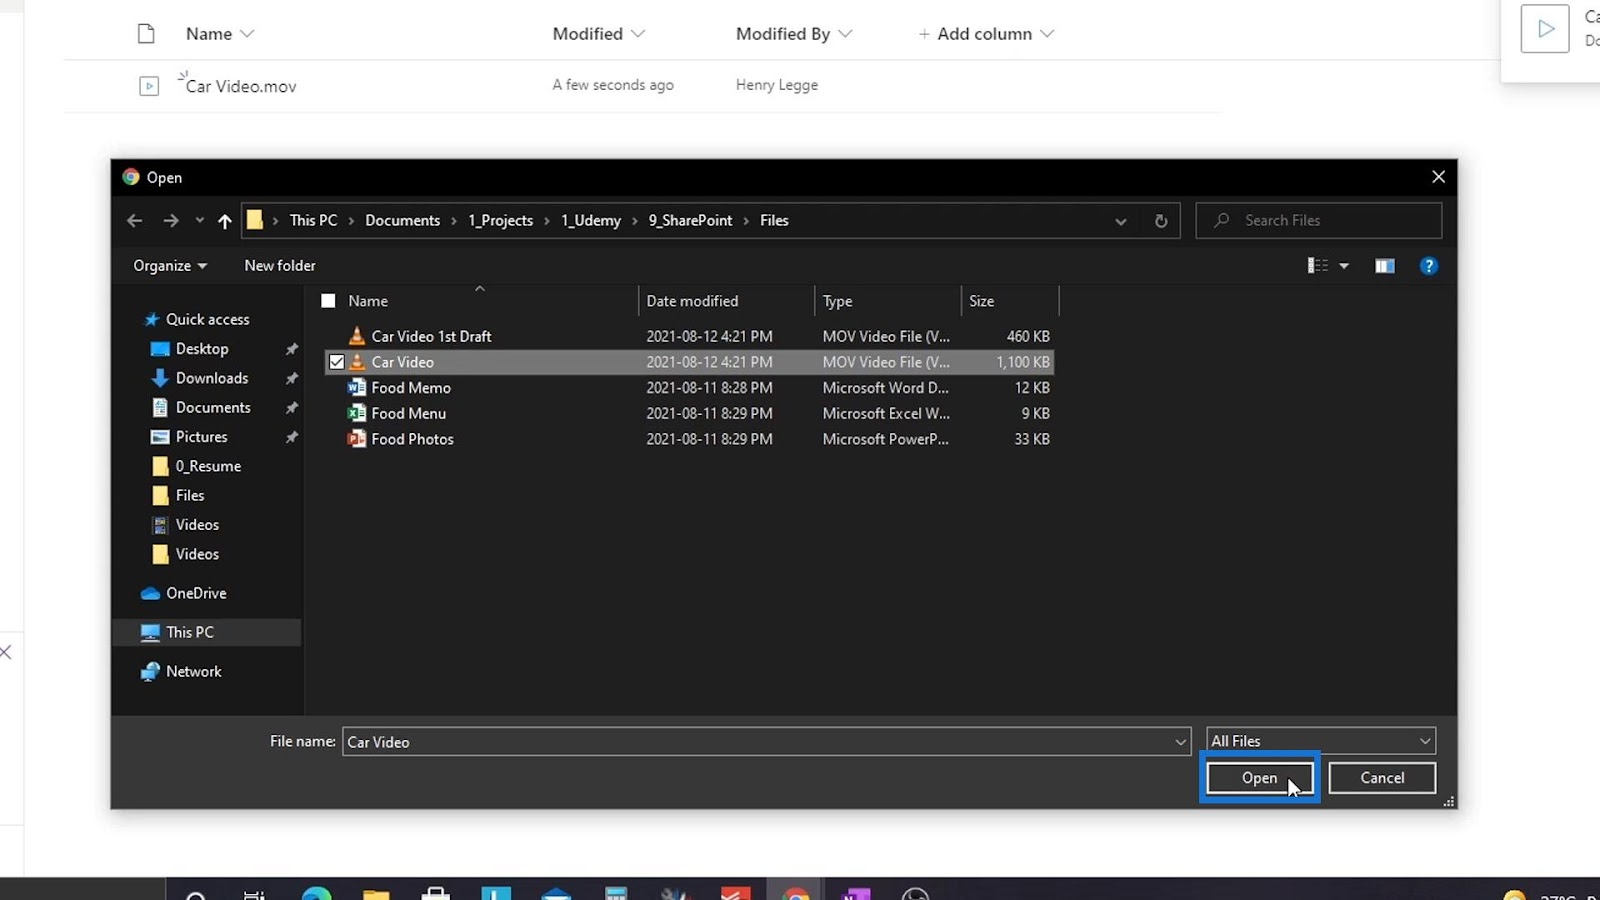This screenshot has height=900, width=1600.
Task: Click the Cancel button
Action: (x=1382, y=778)
